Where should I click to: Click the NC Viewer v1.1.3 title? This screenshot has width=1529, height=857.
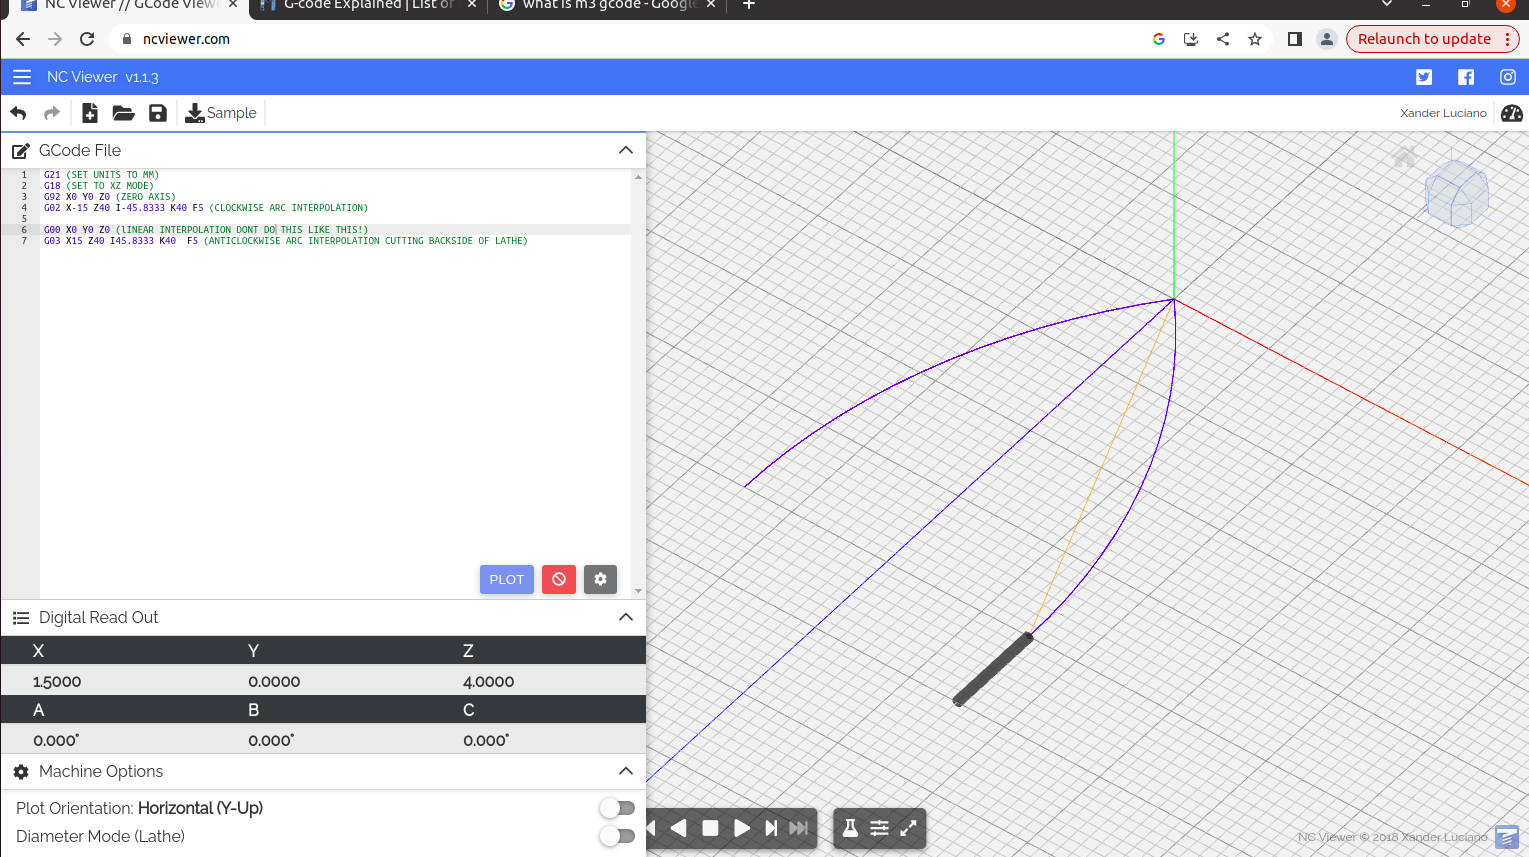pos(102,77)
